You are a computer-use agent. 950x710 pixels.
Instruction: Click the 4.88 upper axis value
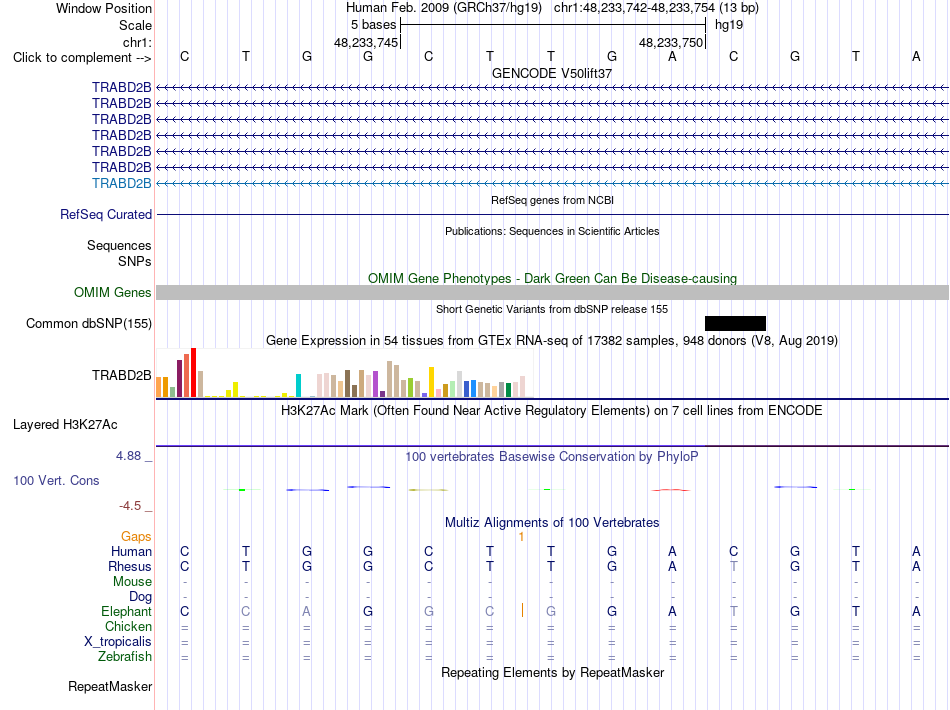point(128,456)
